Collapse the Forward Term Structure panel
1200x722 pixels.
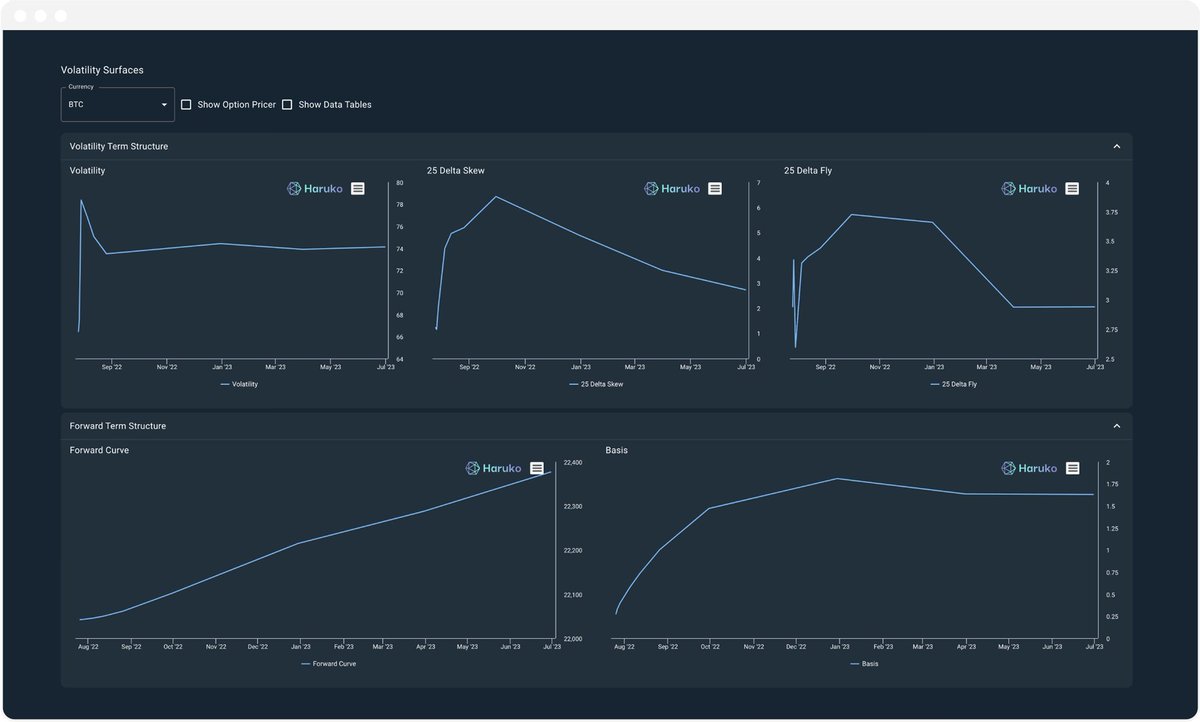(x=1117, y=426)
